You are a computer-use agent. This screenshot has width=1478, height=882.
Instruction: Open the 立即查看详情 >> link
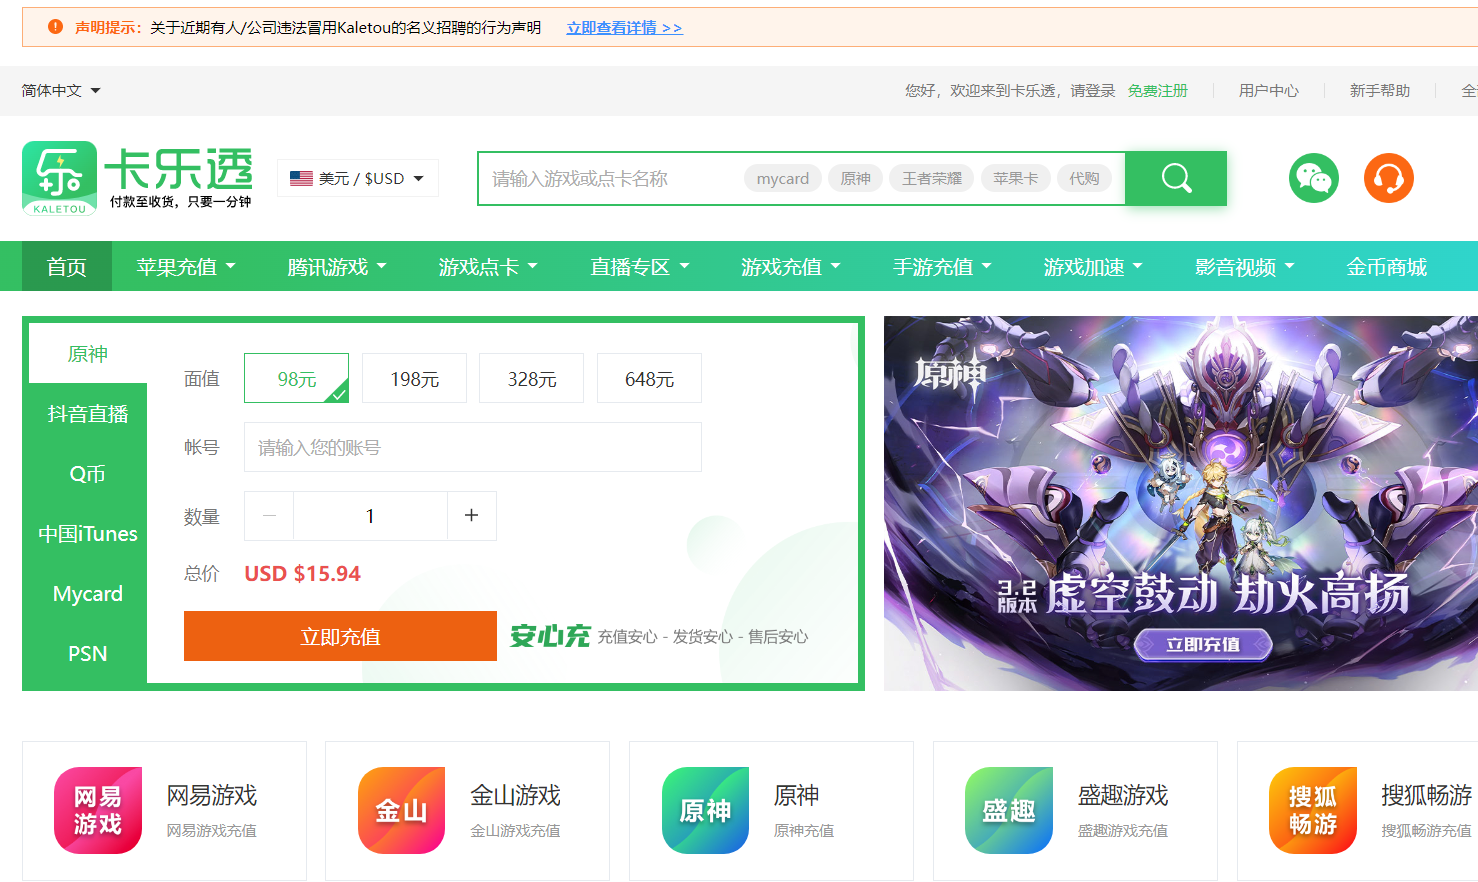[624, 28]
